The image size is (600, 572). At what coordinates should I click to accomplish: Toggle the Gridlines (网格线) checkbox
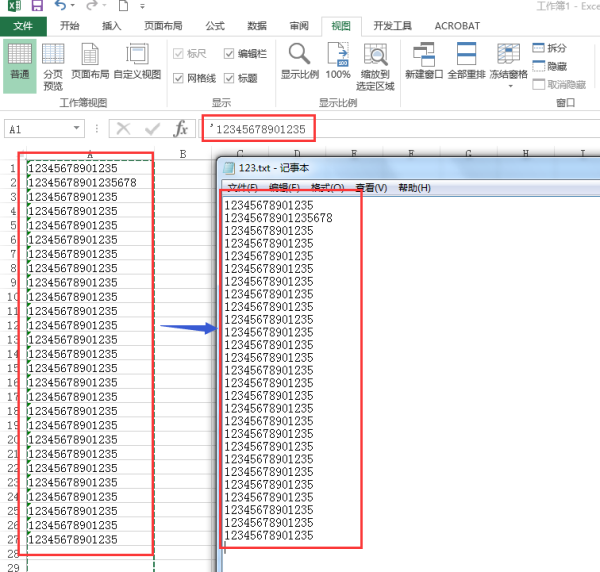tap(180, 78)
